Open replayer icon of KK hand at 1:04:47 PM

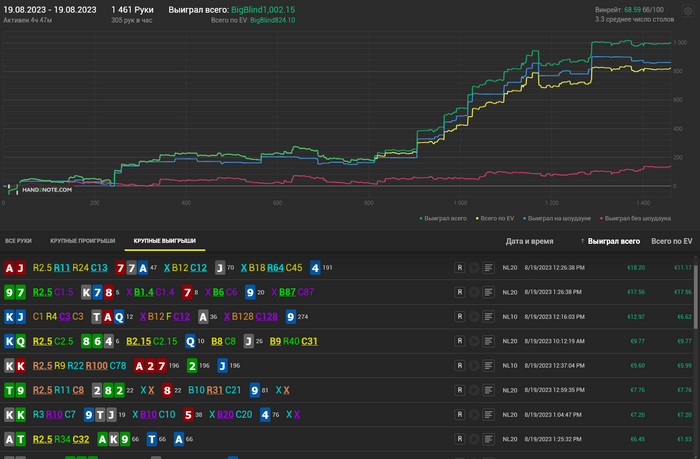tap(474, 415)
